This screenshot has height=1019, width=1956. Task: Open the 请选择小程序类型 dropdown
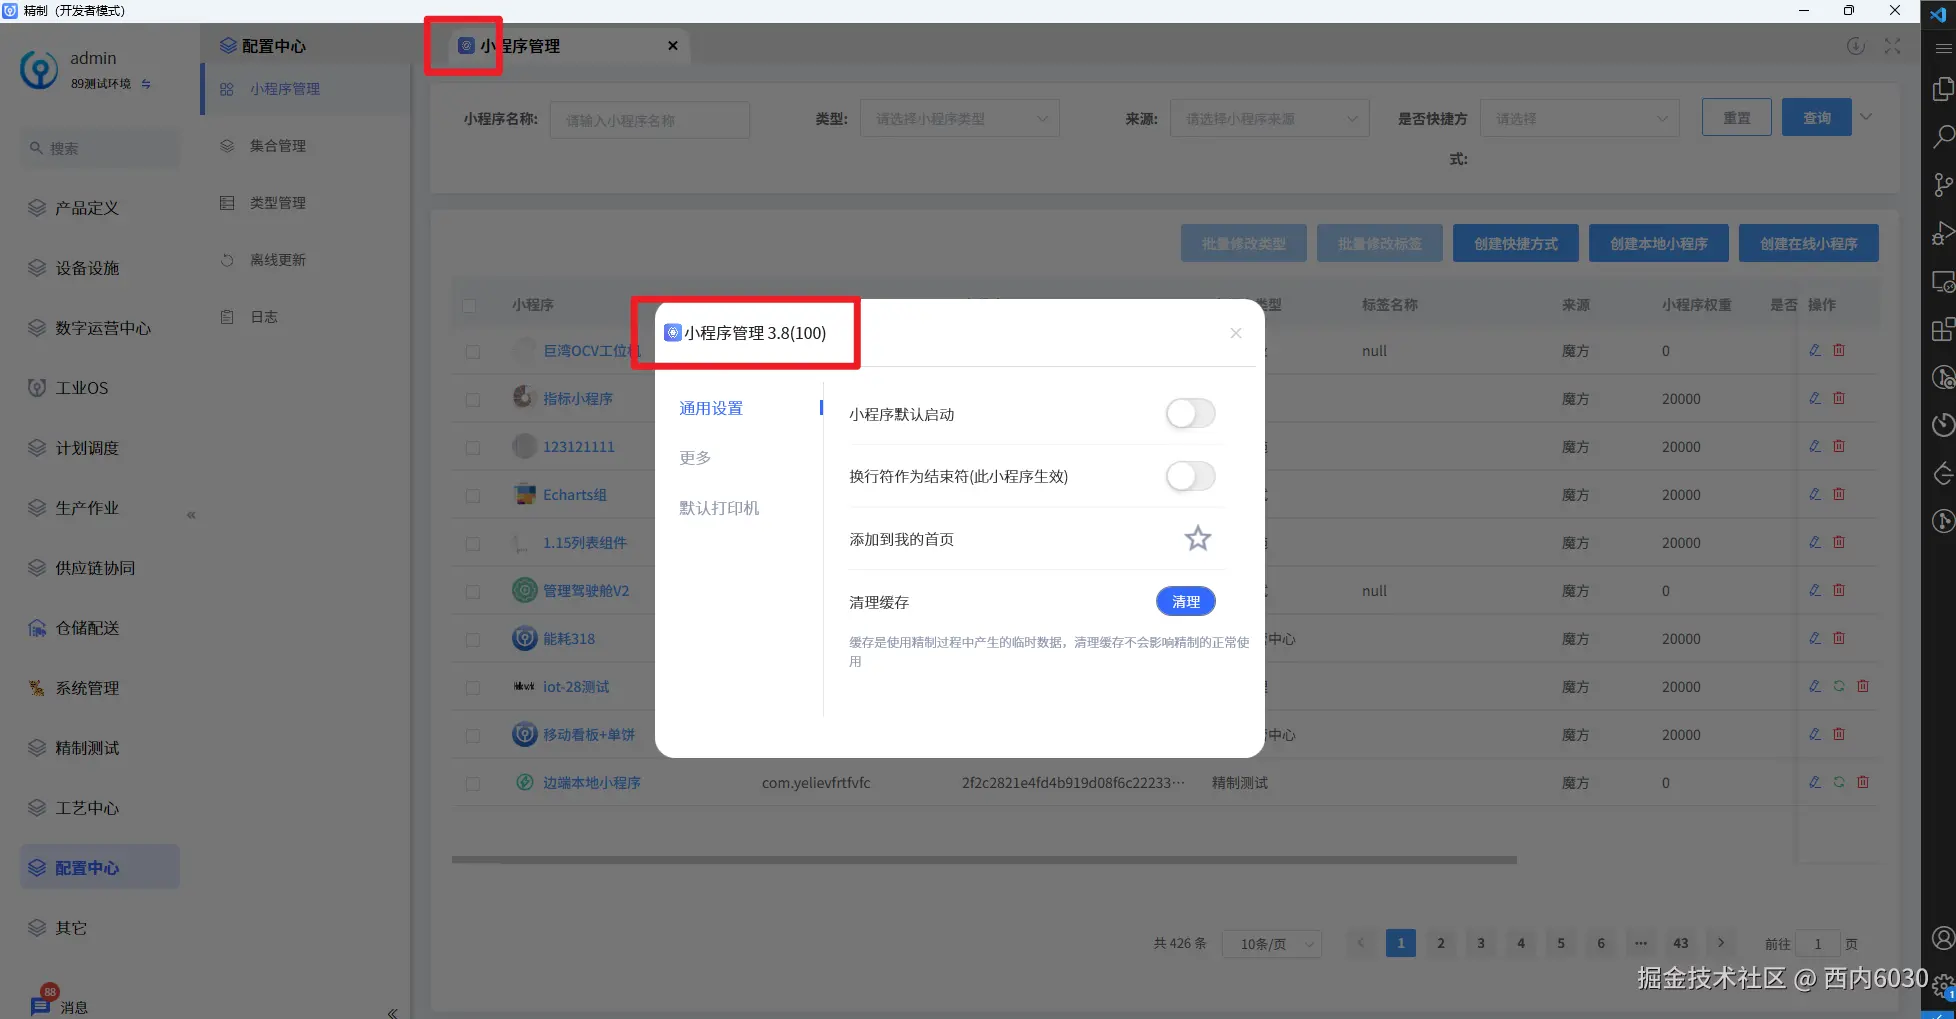pos(959,117)
